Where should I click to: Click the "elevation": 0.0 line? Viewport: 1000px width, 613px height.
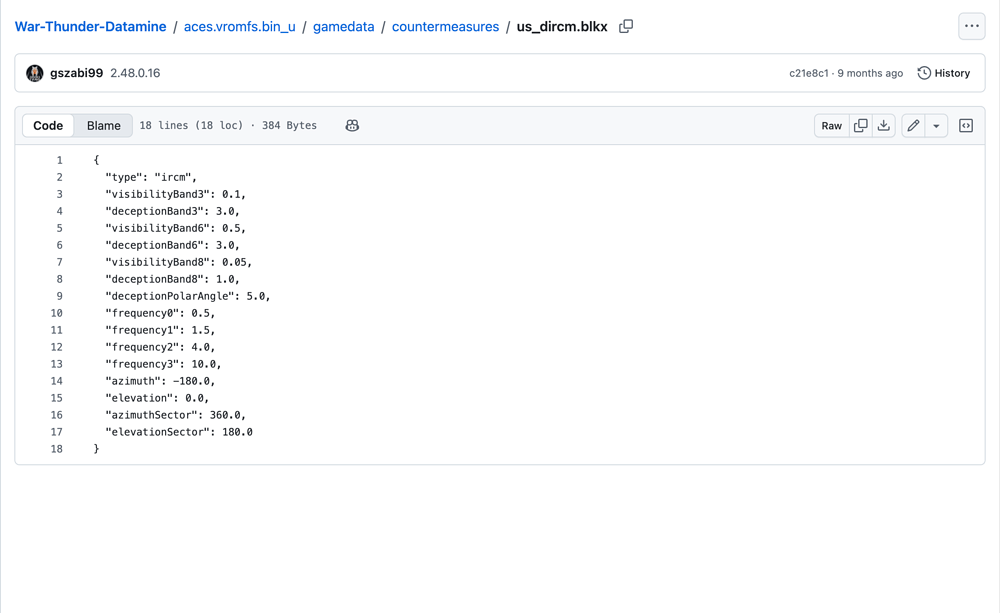tap(157, 398)
